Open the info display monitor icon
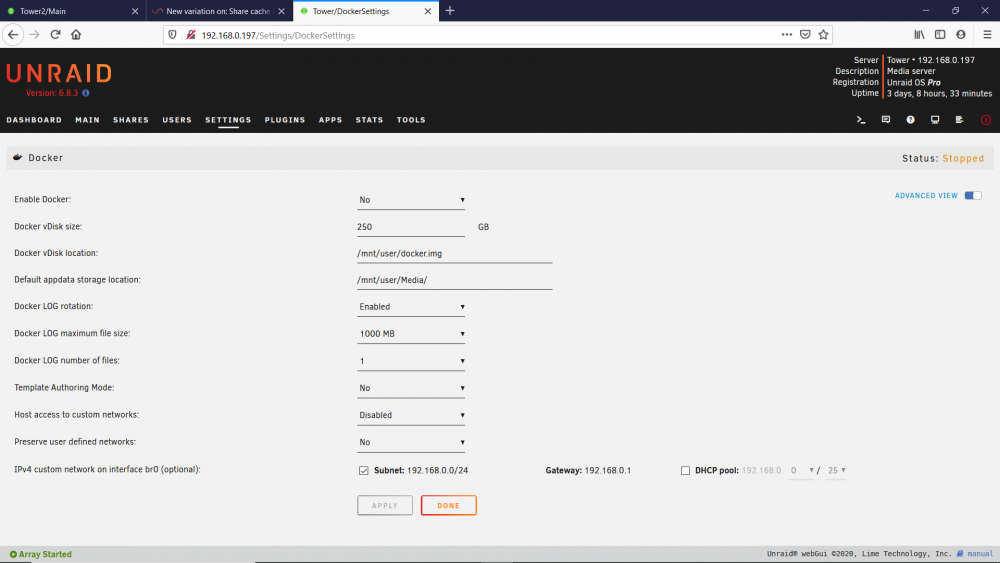 [935, 120]
